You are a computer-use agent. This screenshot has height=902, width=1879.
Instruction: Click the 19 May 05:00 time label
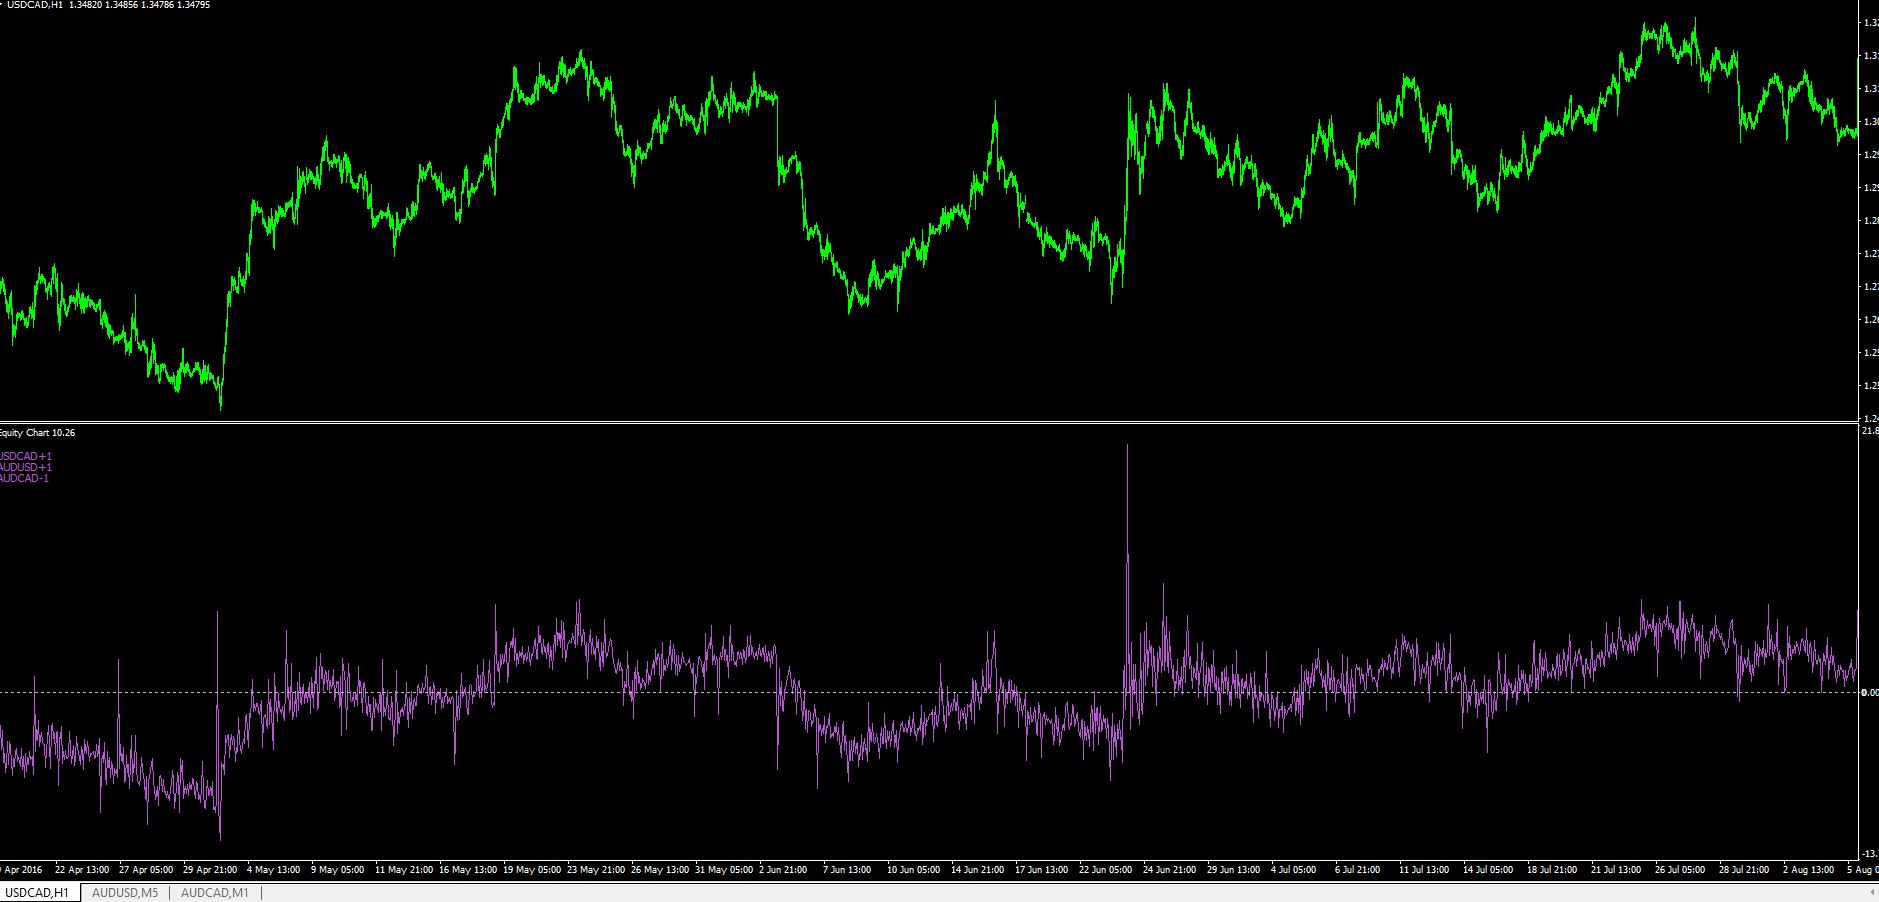532,869
